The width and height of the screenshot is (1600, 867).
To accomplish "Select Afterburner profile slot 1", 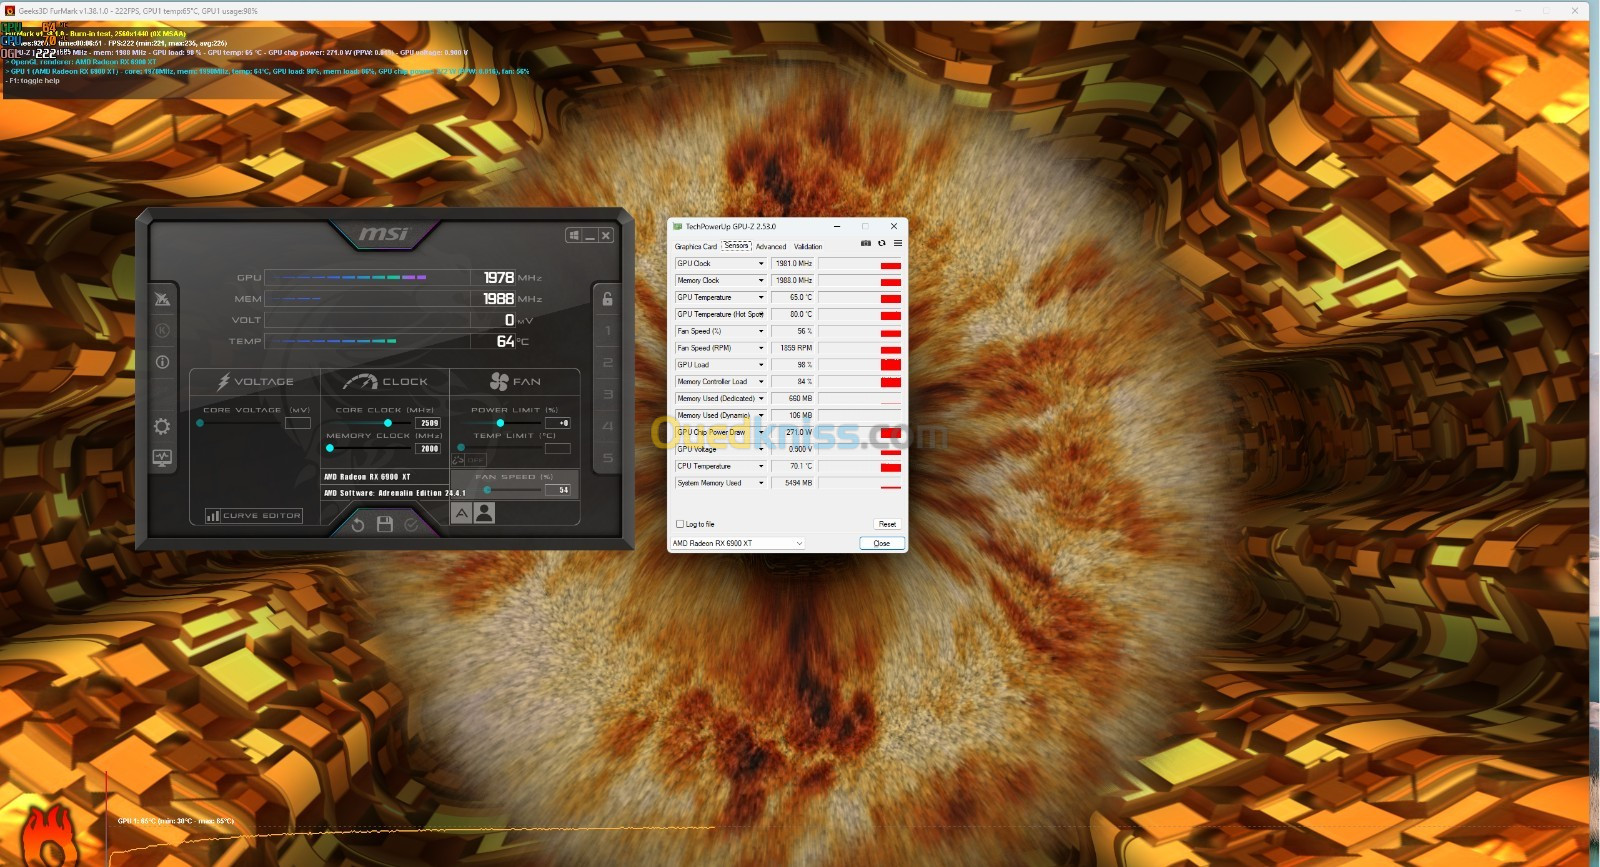I will tap(607, 331).
